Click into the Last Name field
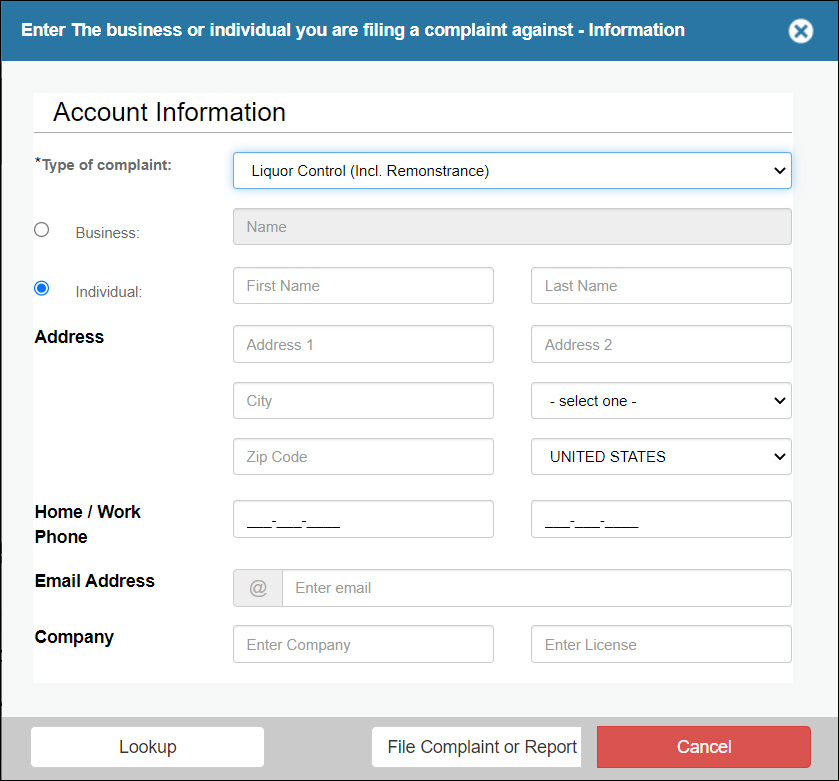The height and width of the screenshot is (781, 839). pyautogui.click(x=661, y=286)
